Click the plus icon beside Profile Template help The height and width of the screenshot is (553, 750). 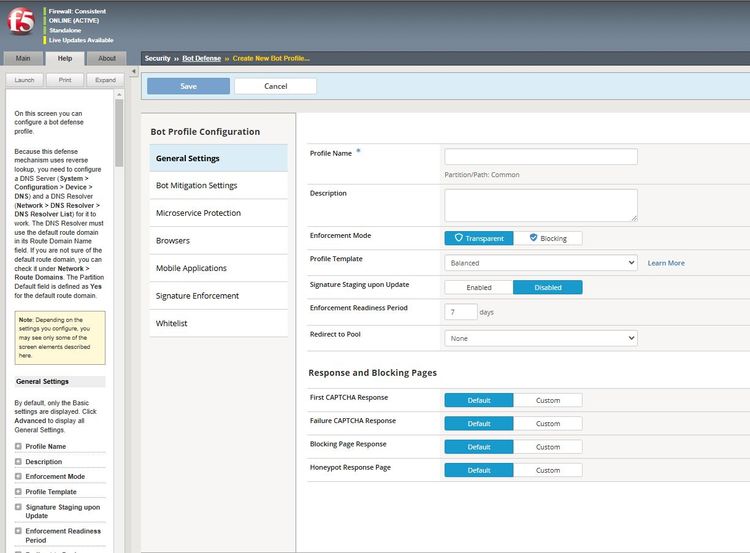(18, 492)
